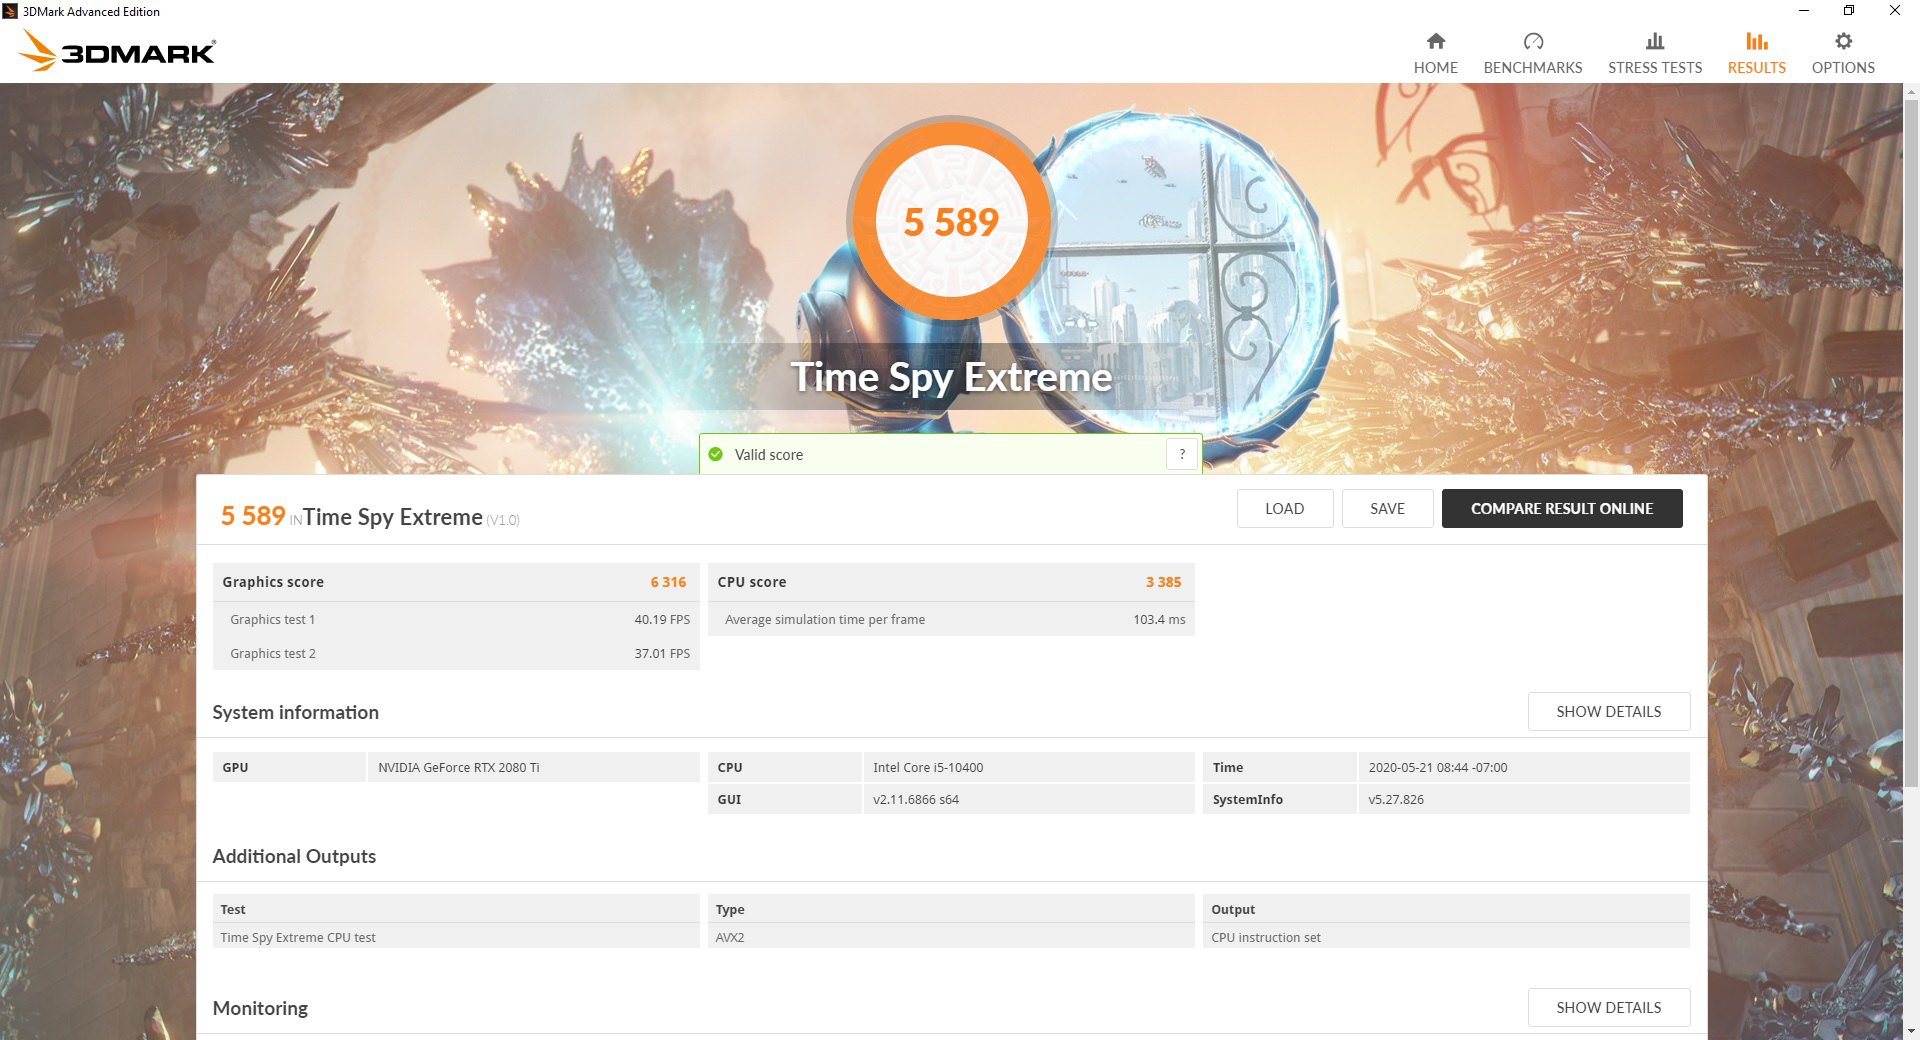Close the 3DMark window
The height and width of the screenshot is (1040, 1920).
[x=1895, y=11]
